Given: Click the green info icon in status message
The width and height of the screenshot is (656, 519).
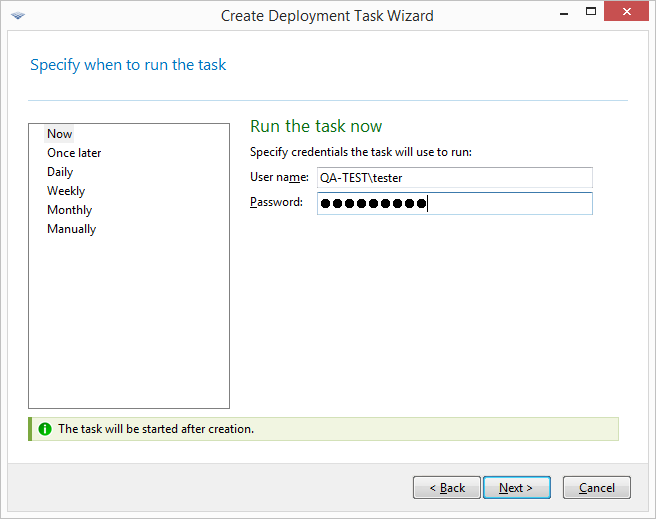Looking at the screenshot, I should [x=44, y=429].
